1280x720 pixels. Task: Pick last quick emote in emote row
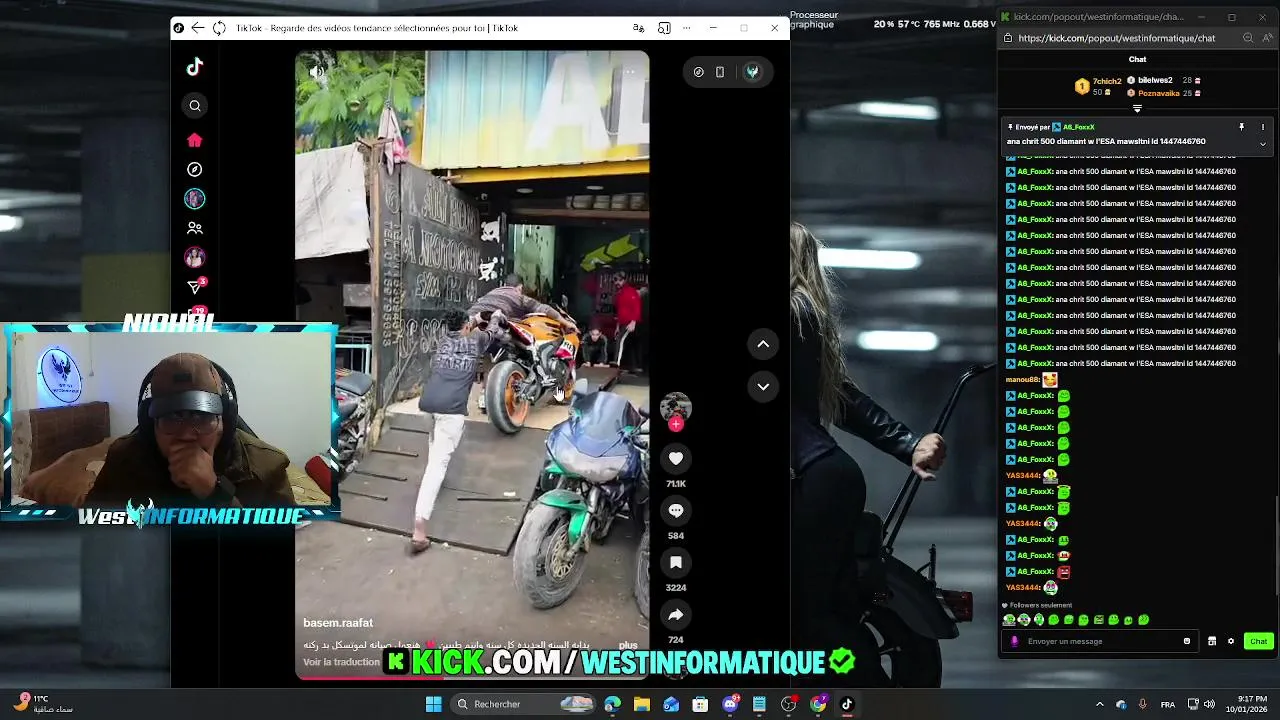(x=1144, y=620)
